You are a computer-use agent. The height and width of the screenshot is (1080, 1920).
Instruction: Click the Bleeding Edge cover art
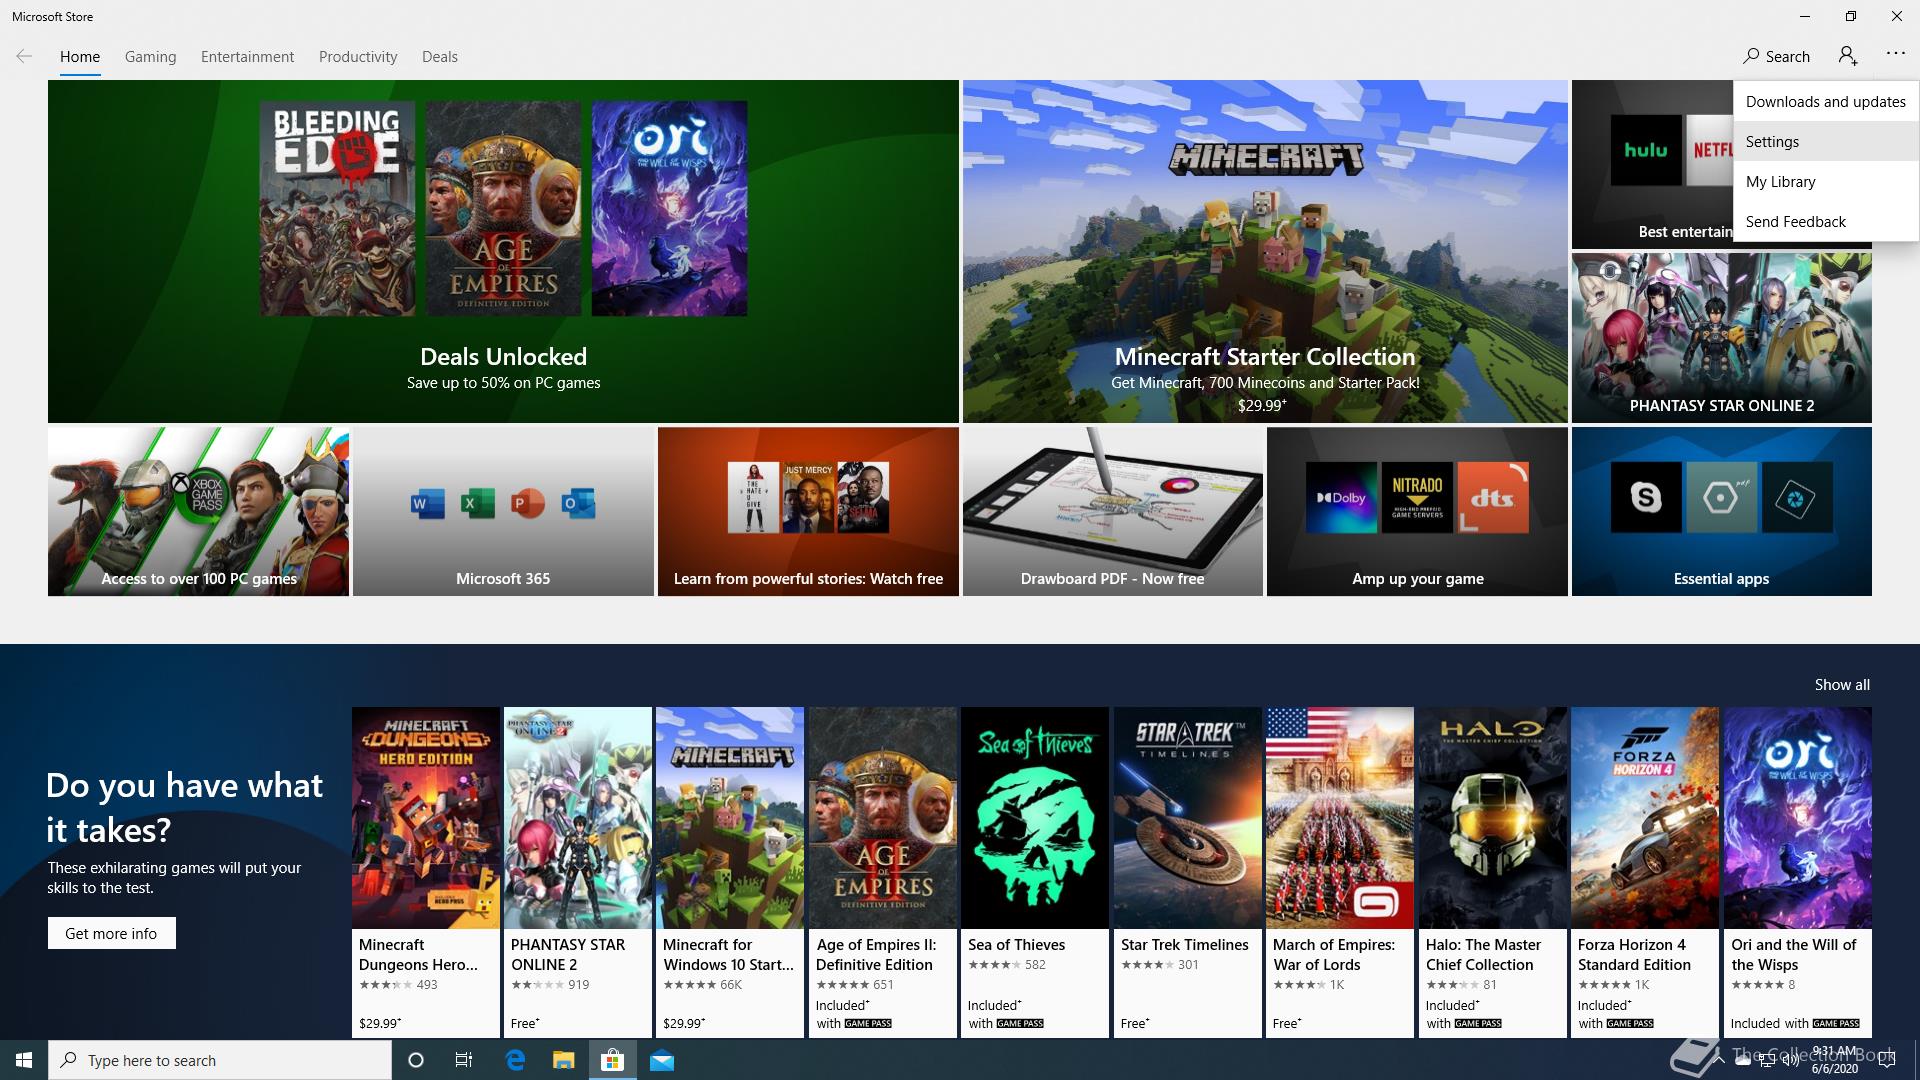click(337, 208)
